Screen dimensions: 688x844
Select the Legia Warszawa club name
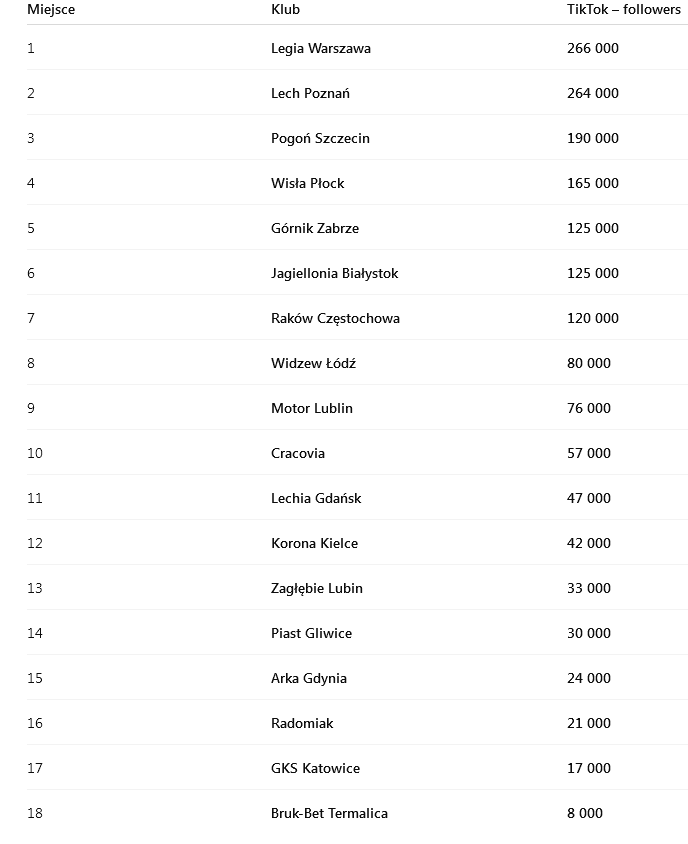[320, 48]
